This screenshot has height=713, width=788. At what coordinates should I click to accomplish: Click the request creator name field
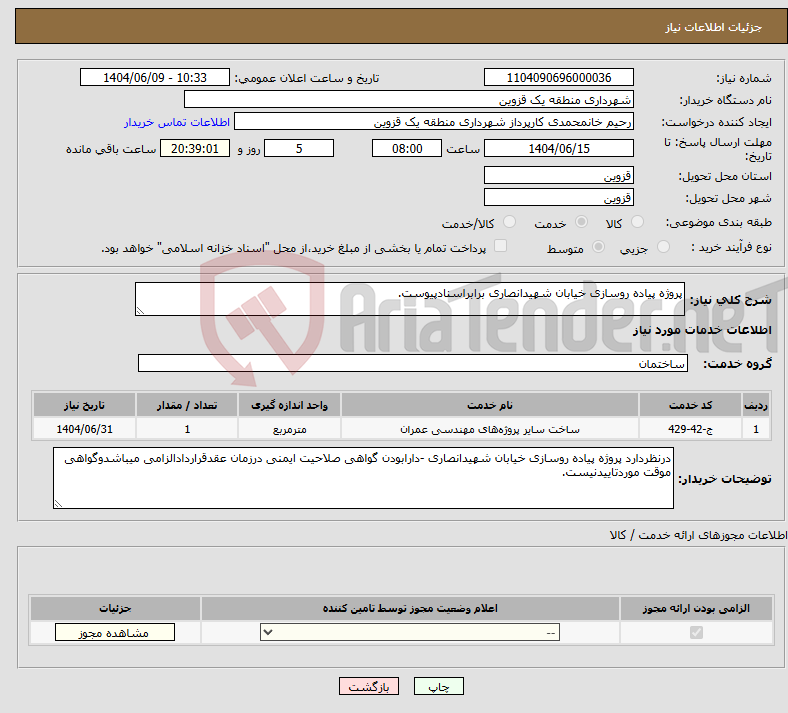(434, 122)
